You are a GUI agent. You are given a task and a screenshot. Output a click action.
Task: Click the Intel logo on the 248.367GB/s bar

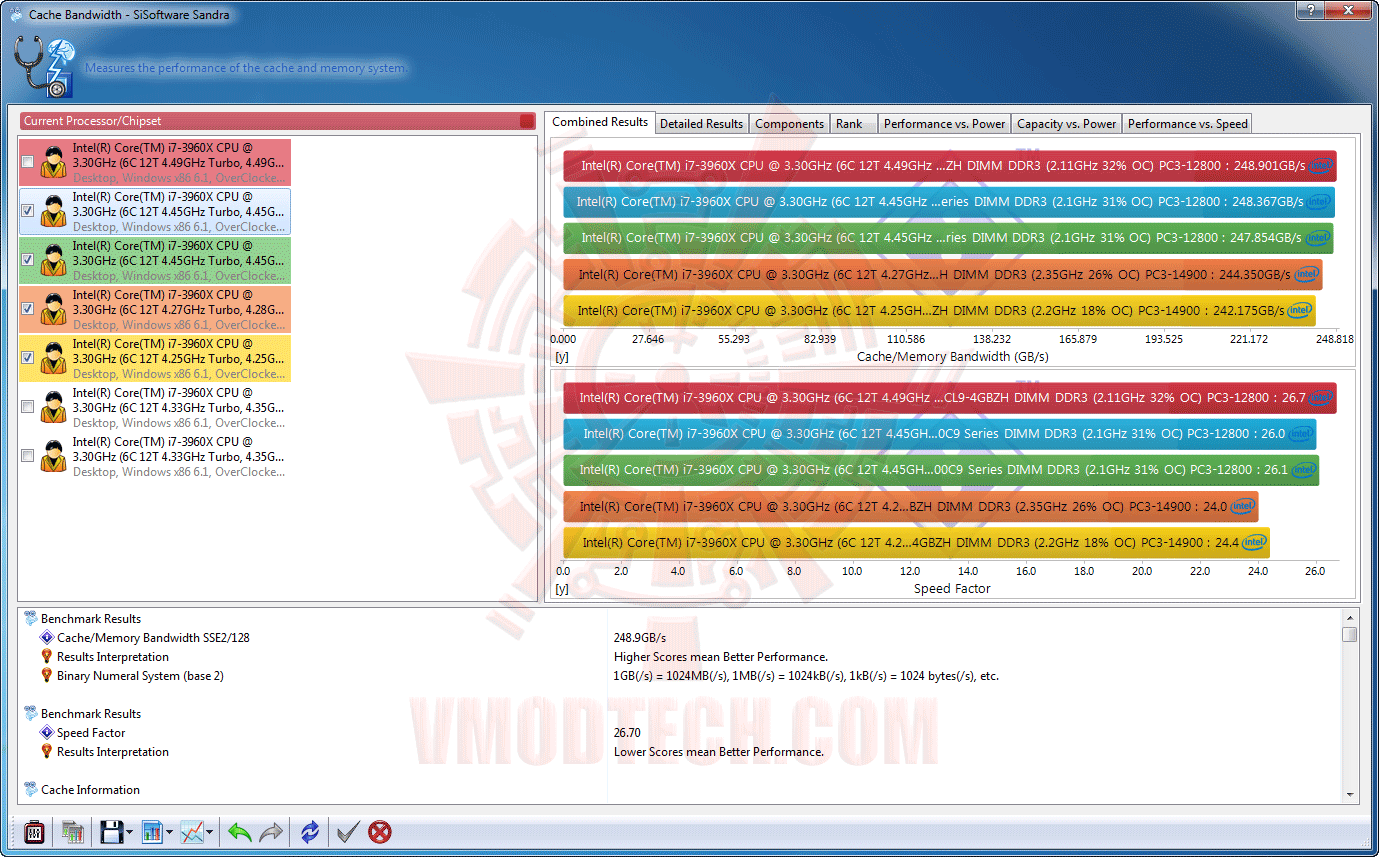(1319, 202)
